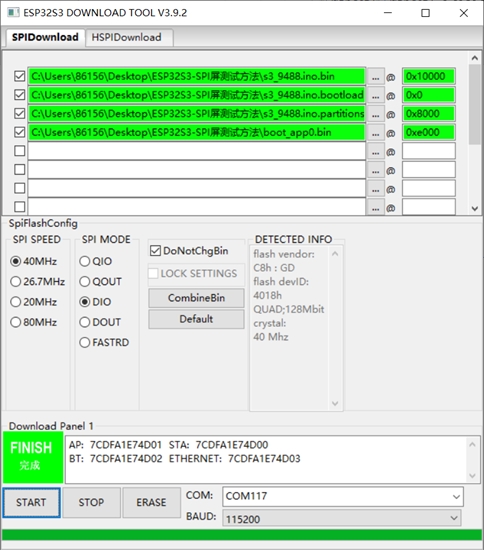Screen dimensions: 484x550
Task: Click the STOP button
Action: pos(91,502)
